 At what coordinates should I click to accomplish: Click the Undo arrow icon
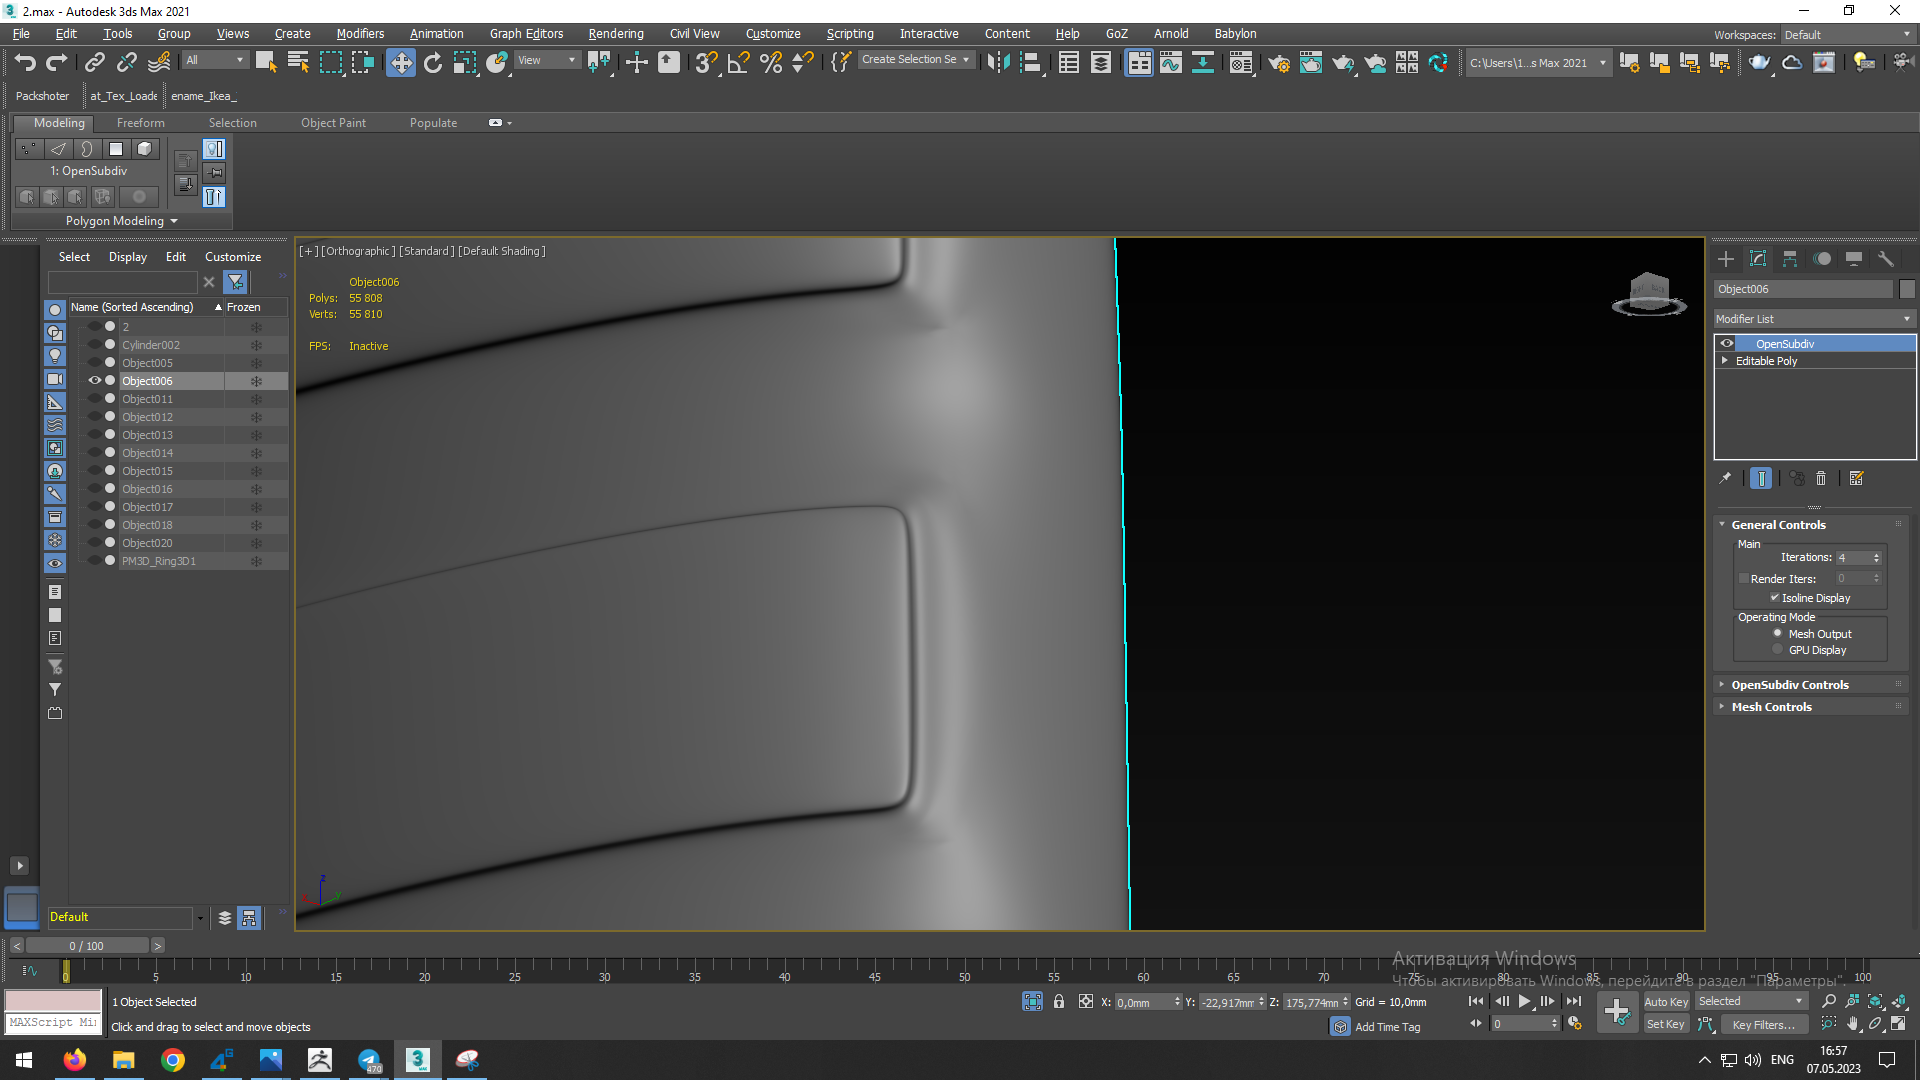tap(25, 62)
